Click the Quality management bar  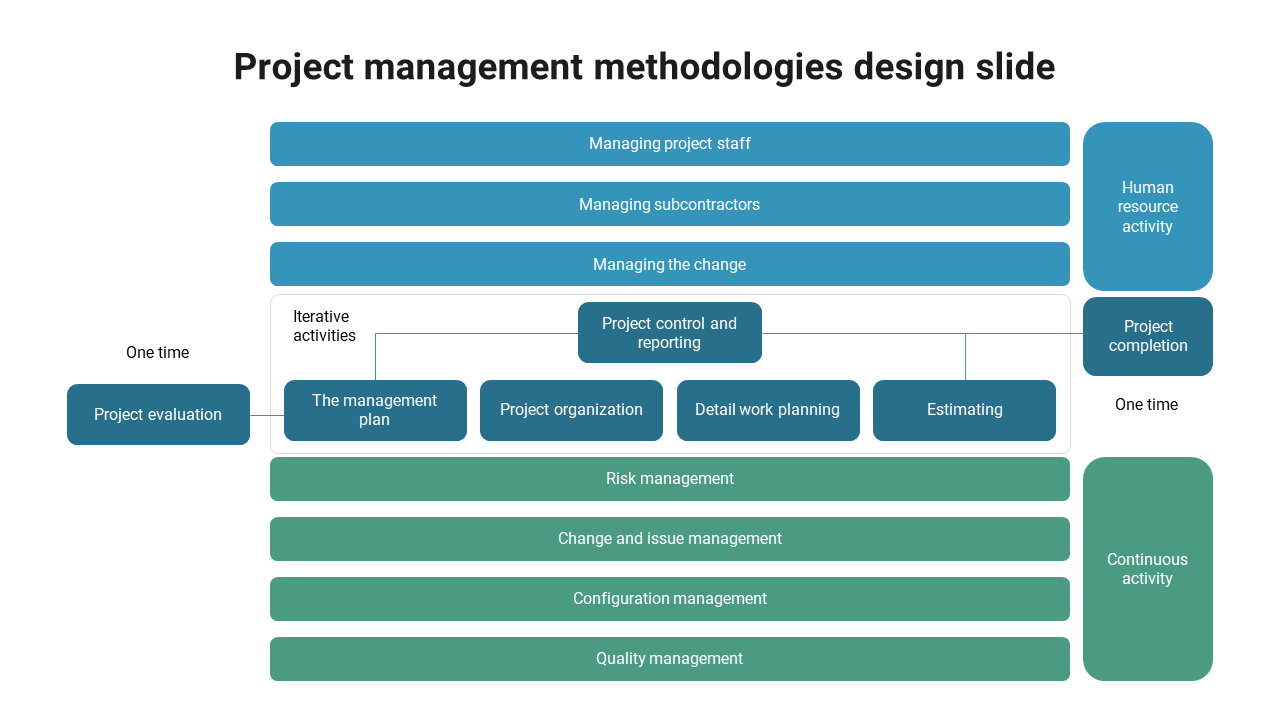point(669,659)
